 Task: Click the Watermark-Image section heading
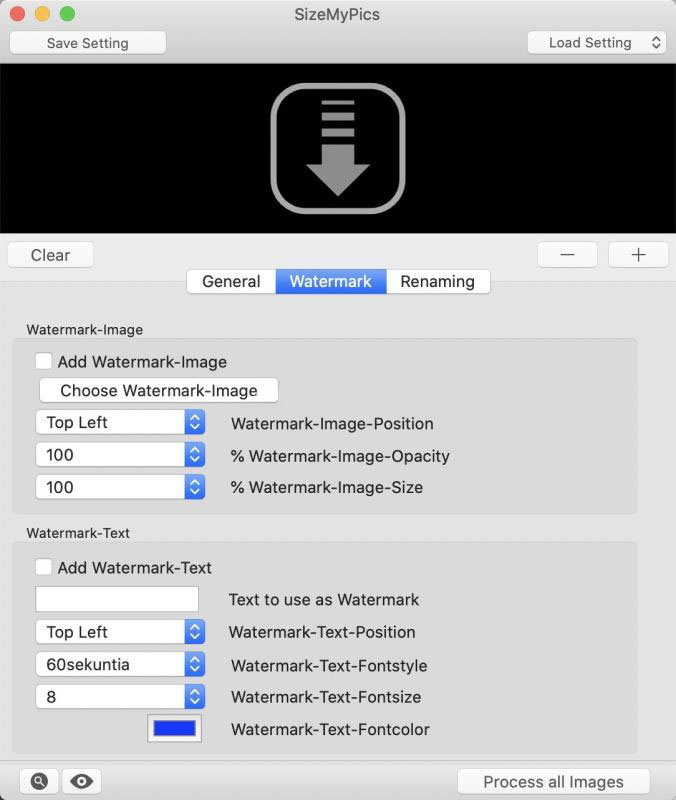pos(85,330)
